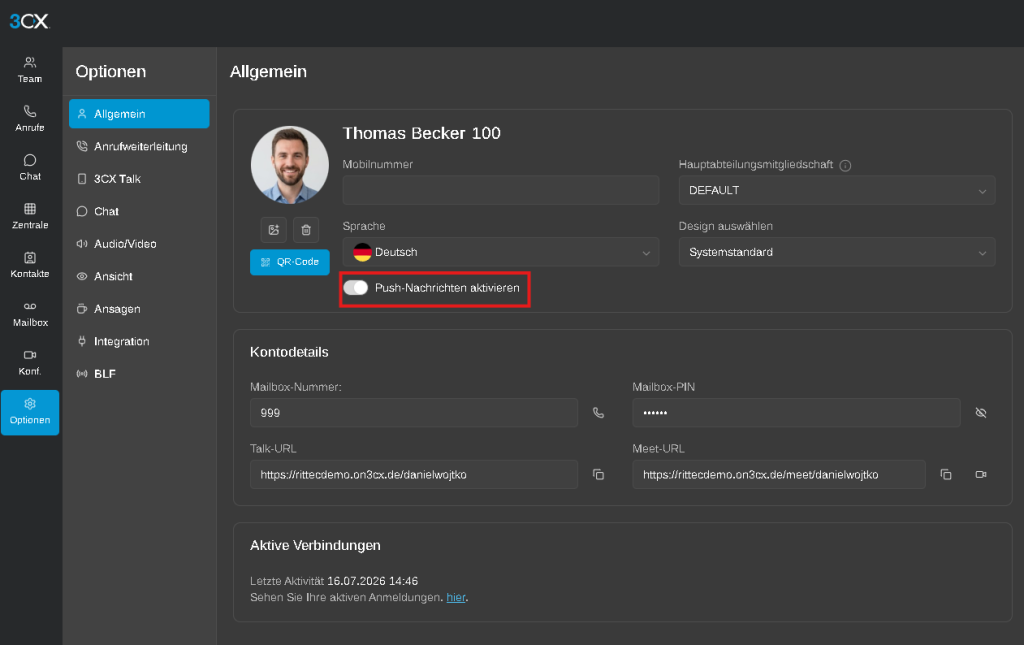
Task: Click the Hauptabteilungsmitgliedschaft info icon
Action: click(x=846, y=166)
